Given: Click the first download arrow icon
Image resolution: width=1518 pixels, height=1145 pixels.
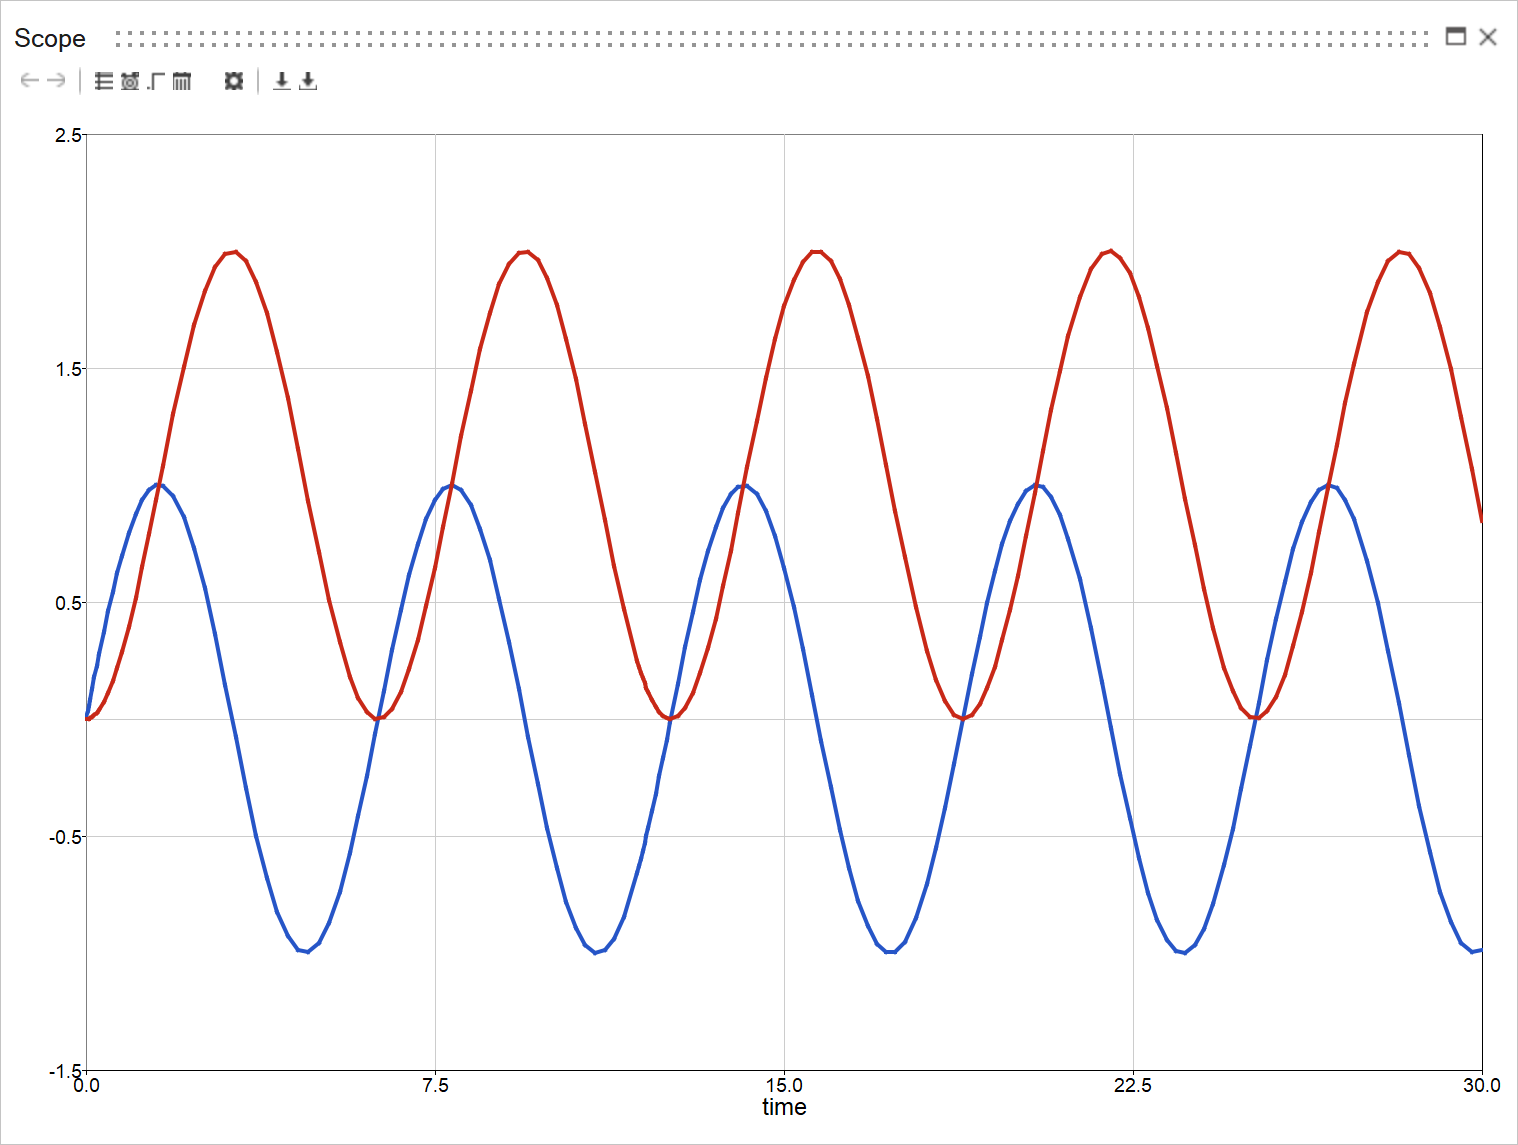Looking at the screenshot, I should pyautogui.click(x=282, y=81).
